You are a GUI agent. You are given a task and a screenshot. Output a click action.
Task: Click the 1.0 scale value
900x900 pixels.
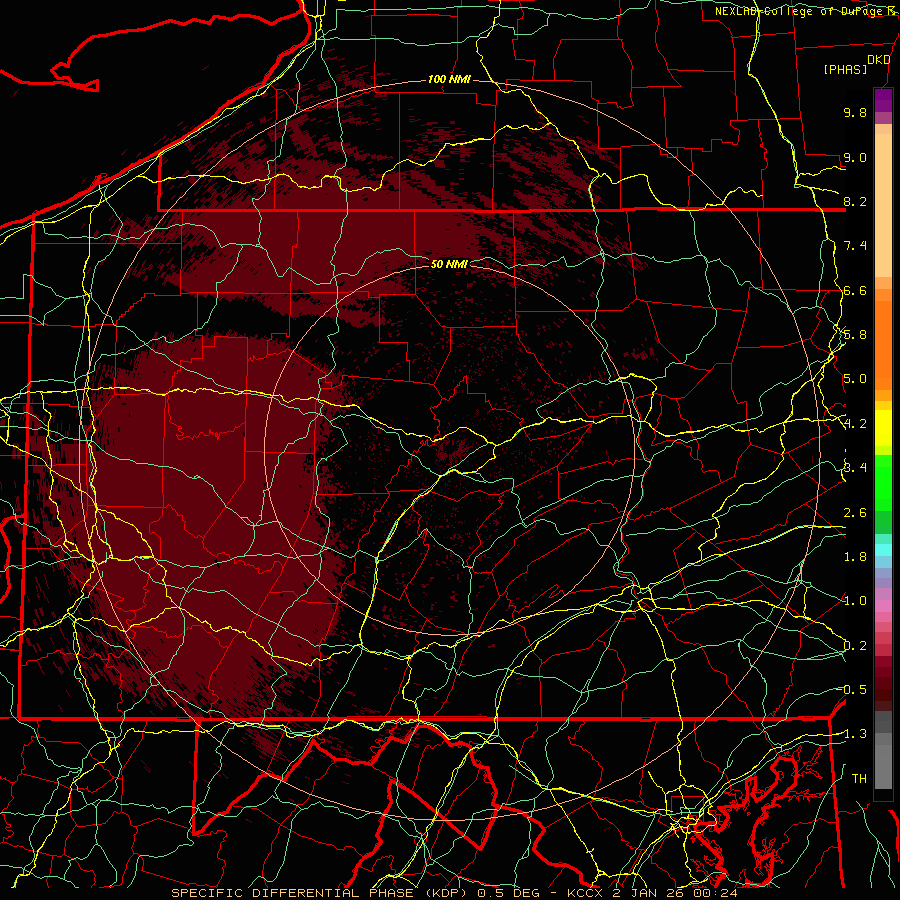[855, 601]
